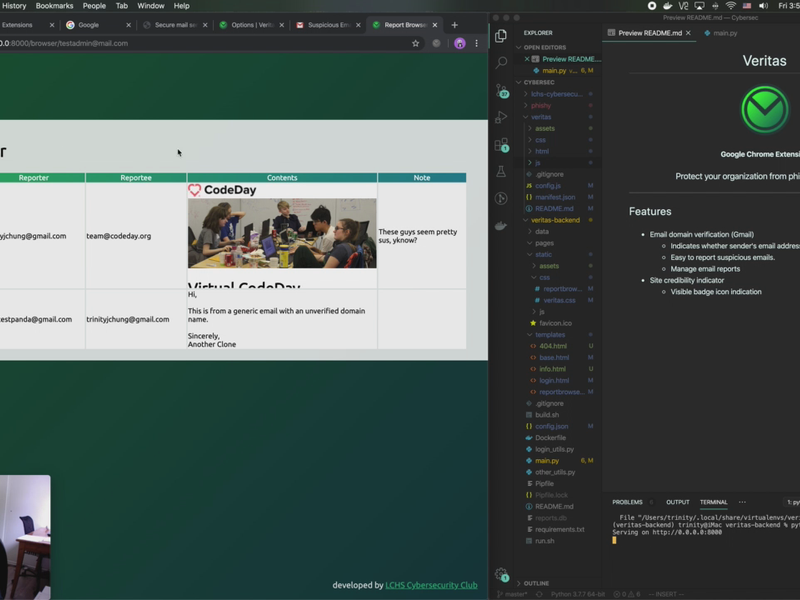Open the Window menu
This screenshot has width=800, height=600.
[x=151, y=6]
